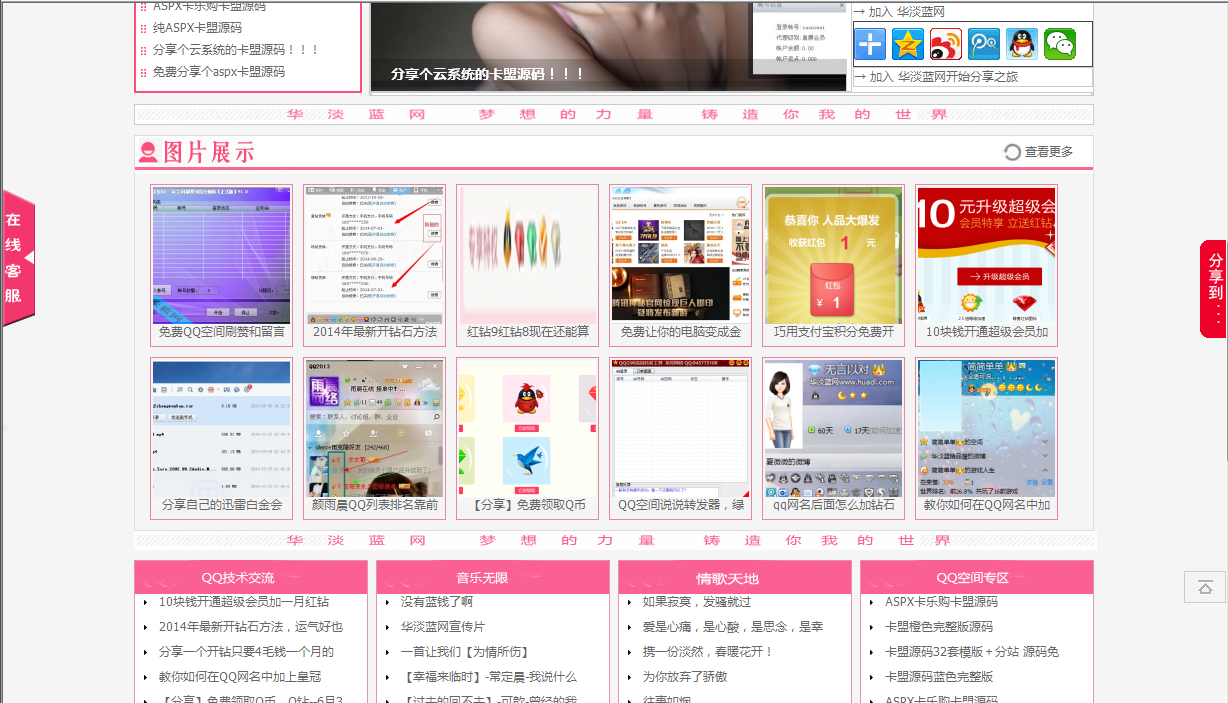Click 加入 华淡蓝网开始分享之旅 link

pos(937,77)
